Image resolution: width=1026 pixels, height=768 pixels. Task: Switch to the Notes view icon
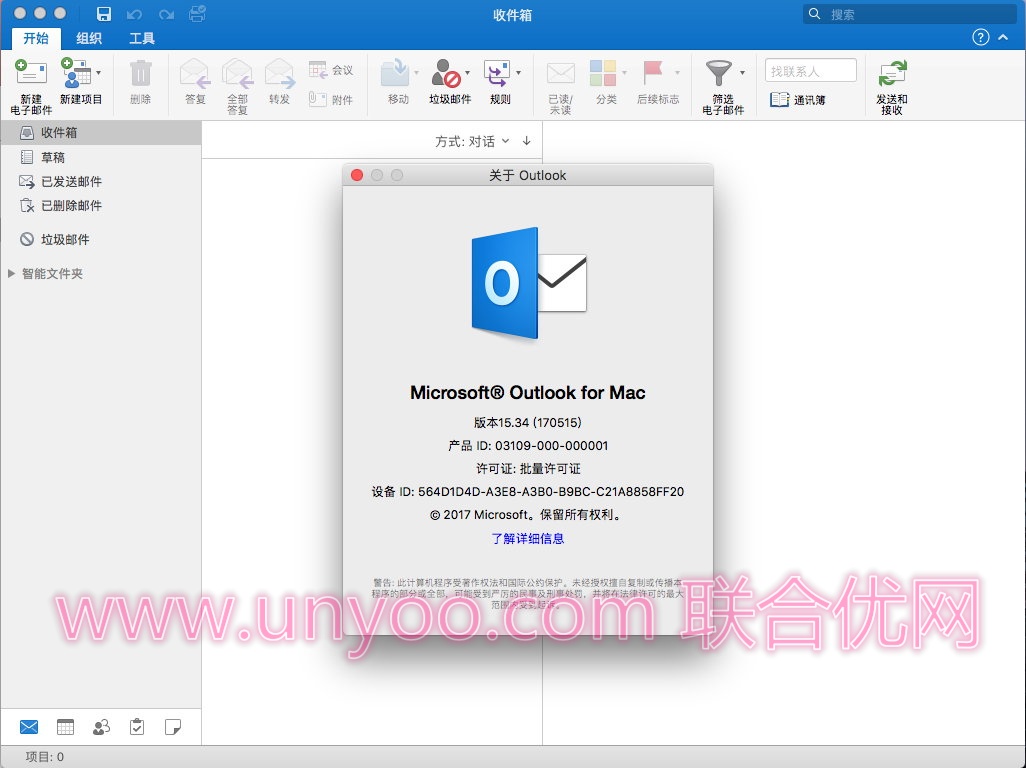(x=173, y=727)
